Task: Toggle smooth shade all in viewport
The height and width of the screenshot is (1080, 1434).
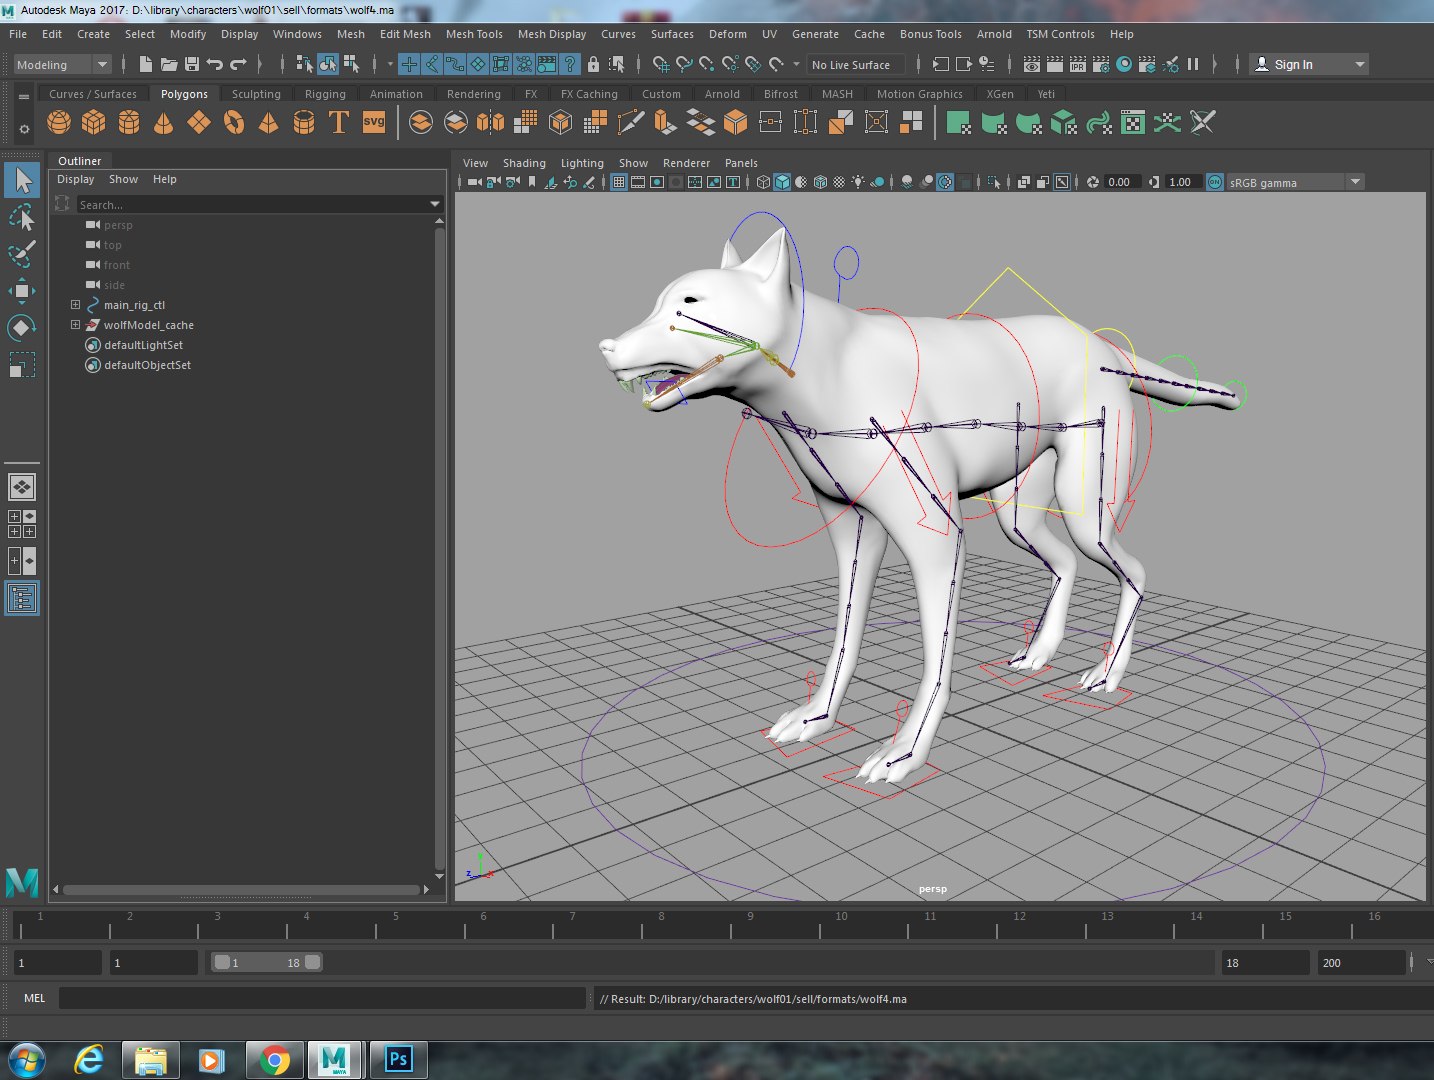Action: point(782,182)
